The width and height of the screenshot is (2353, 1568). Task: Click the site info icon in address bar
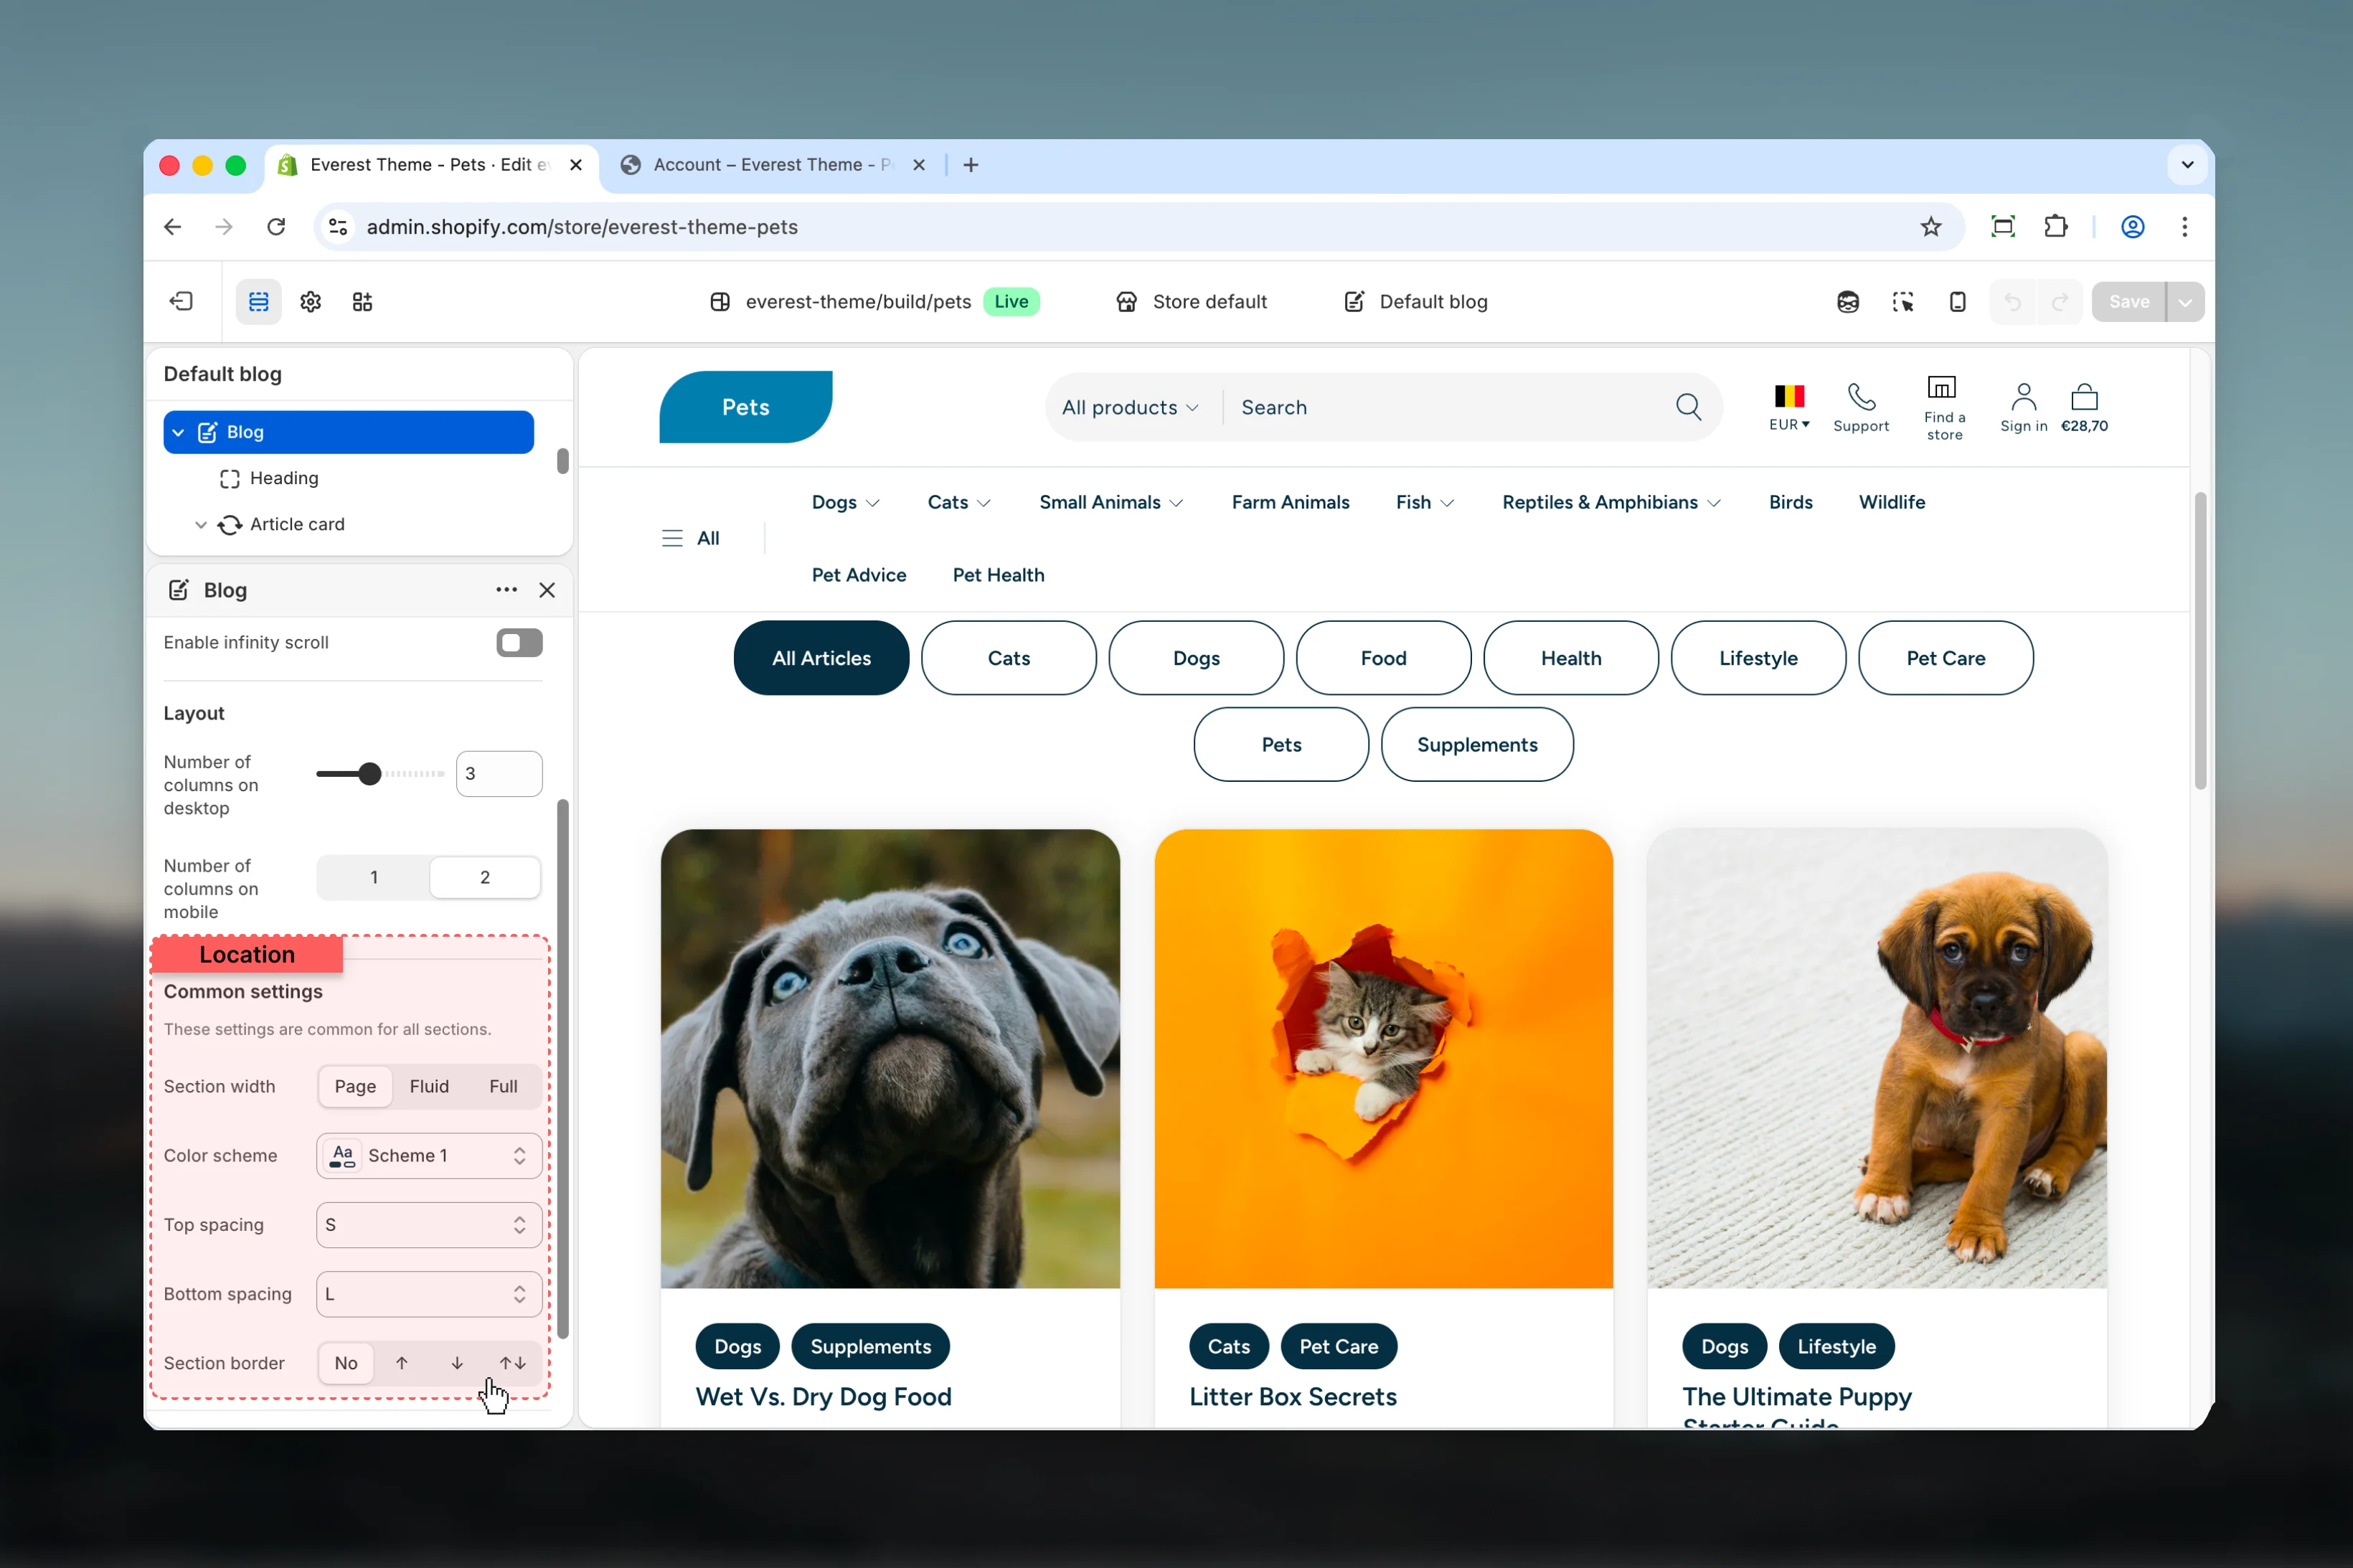click(x=339, y=227)
